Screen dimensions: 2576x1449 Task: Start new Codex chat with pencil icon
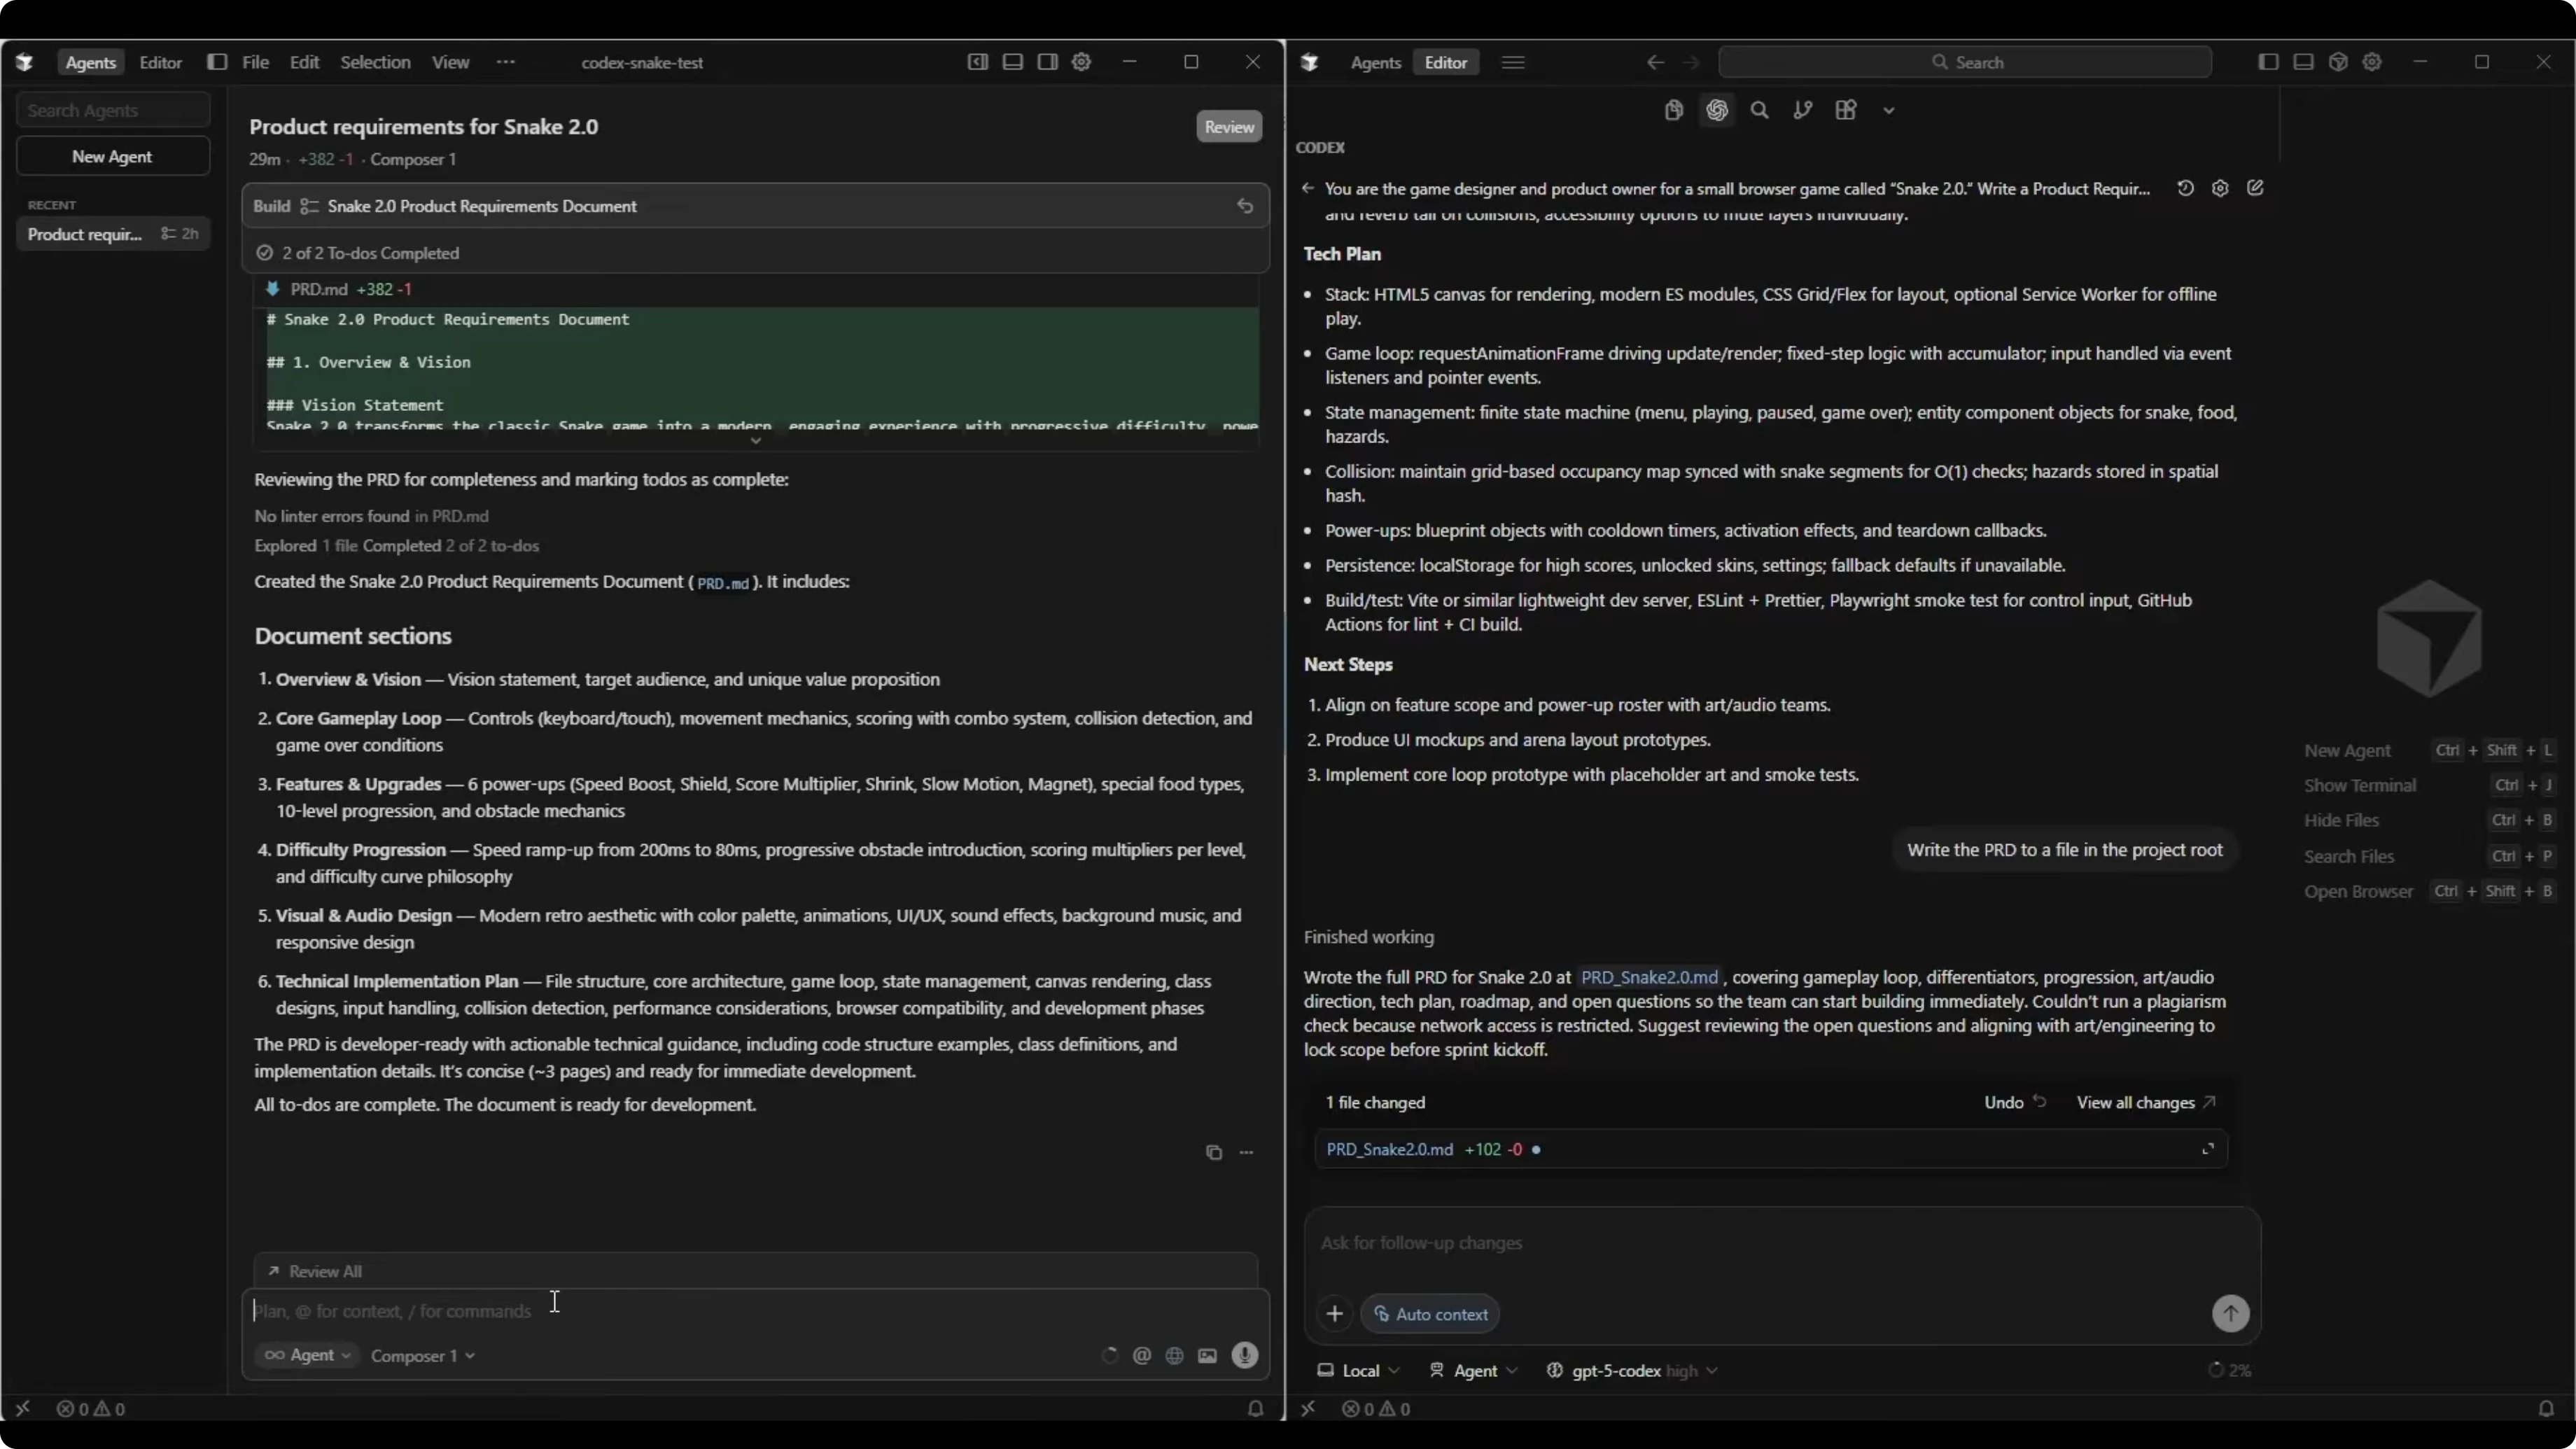[x=2255, y=188]
